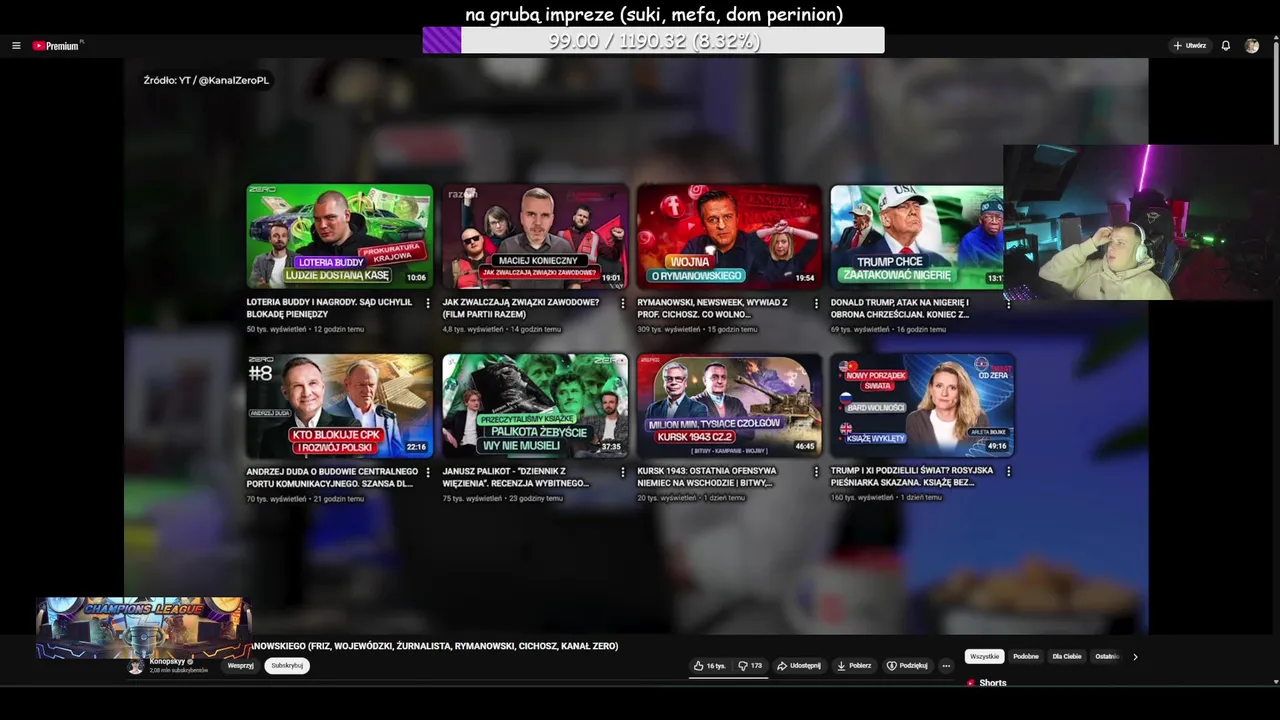Image resolution: width=1280 pixels, height=720 pixels.
Task: Click title 'JANUSZ PALIKOT - DZIENNIK Z'
Action: coord(504,471)
